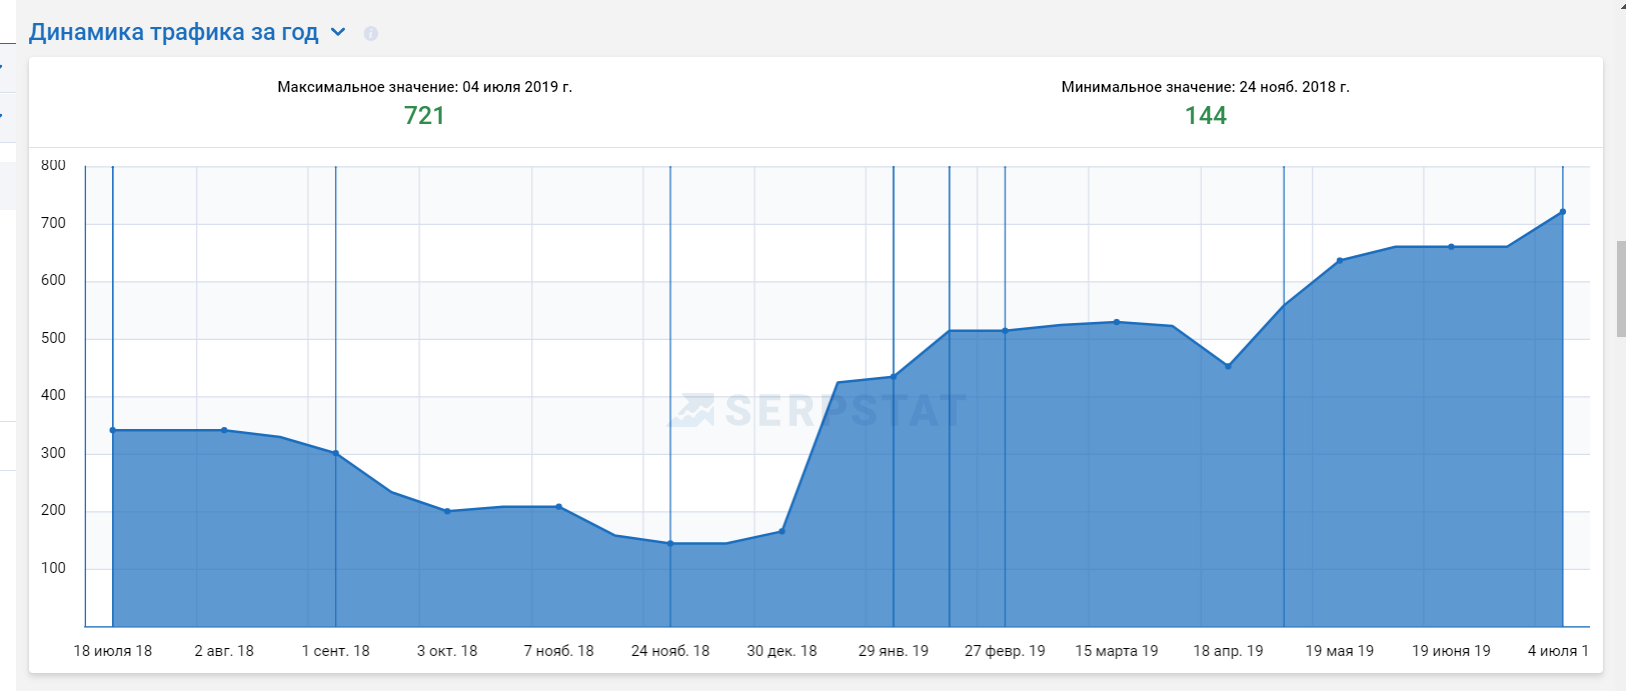The image size is (1626, 691).
Task: Select the data point above 19 июня 19
Action: pos(1451,247)
